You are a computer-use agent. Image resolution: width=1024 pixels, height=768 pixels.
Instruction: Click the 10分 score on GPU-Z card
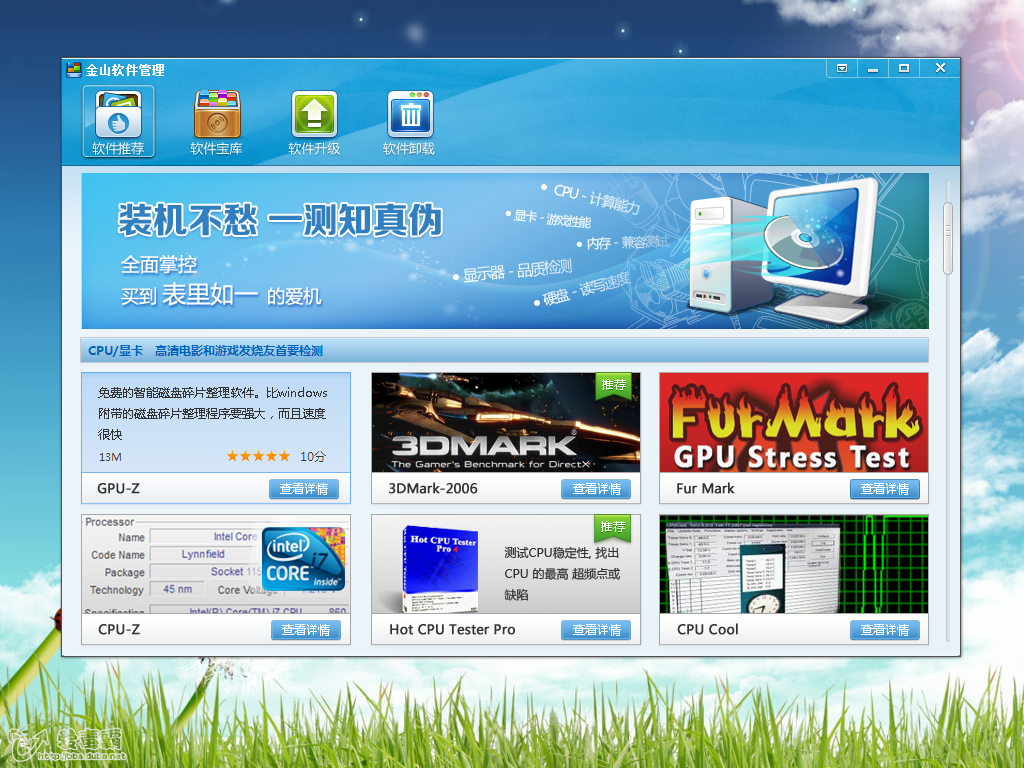pos(313,456)
